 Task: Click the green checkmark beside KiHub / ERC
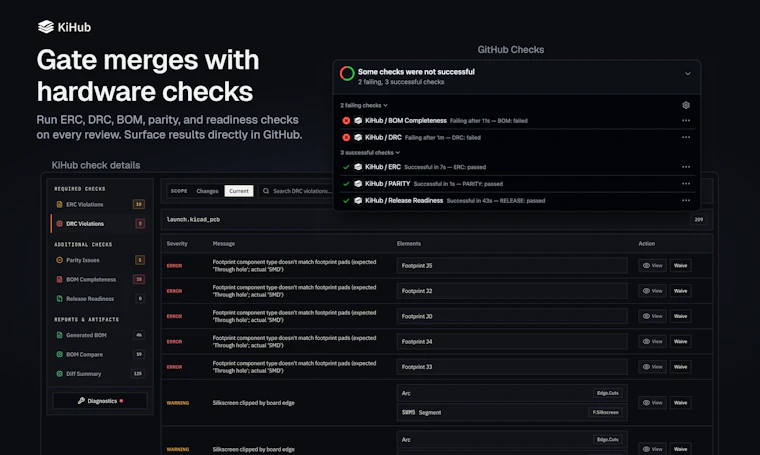tap(346, 167)
